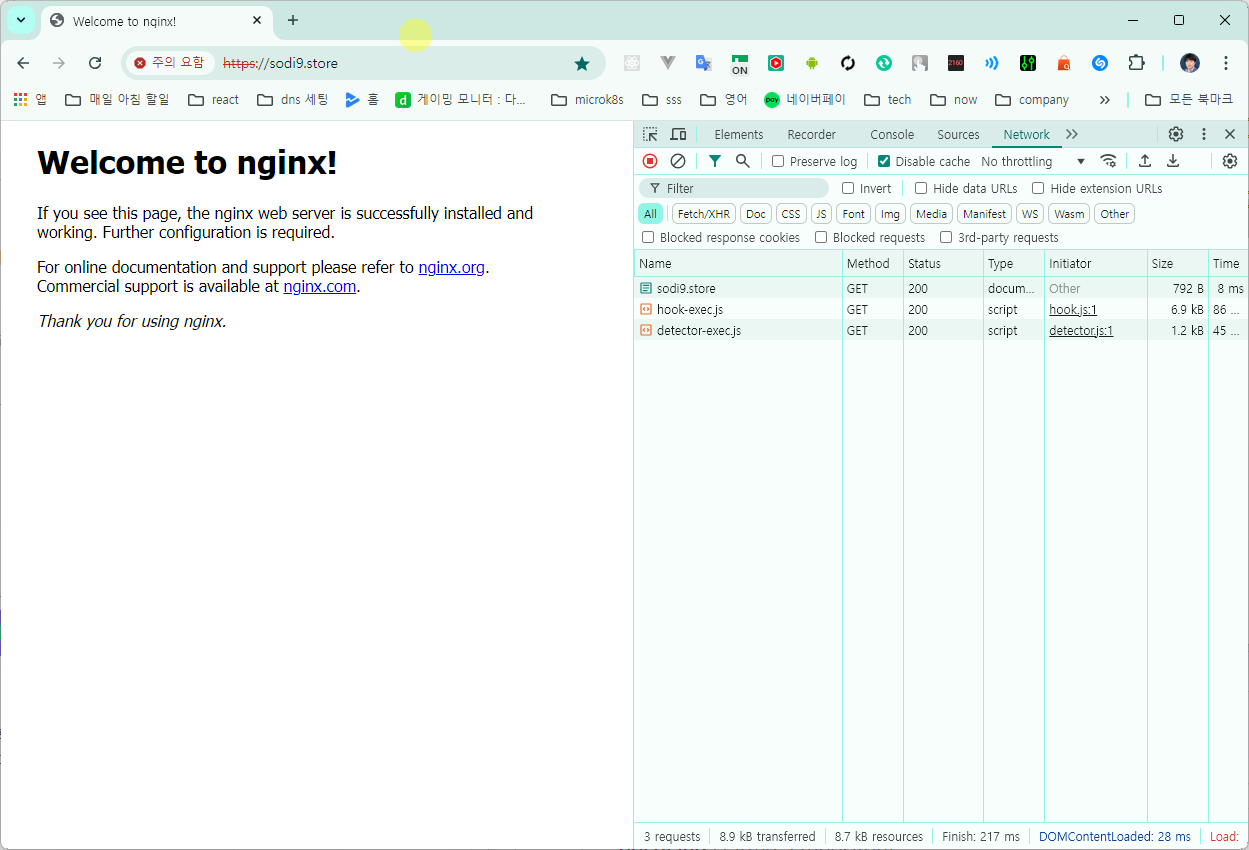The height and width of the screenshot is (850, 1249).
Task: Open the No throttling dropdown
Action: coord(1033,161)
